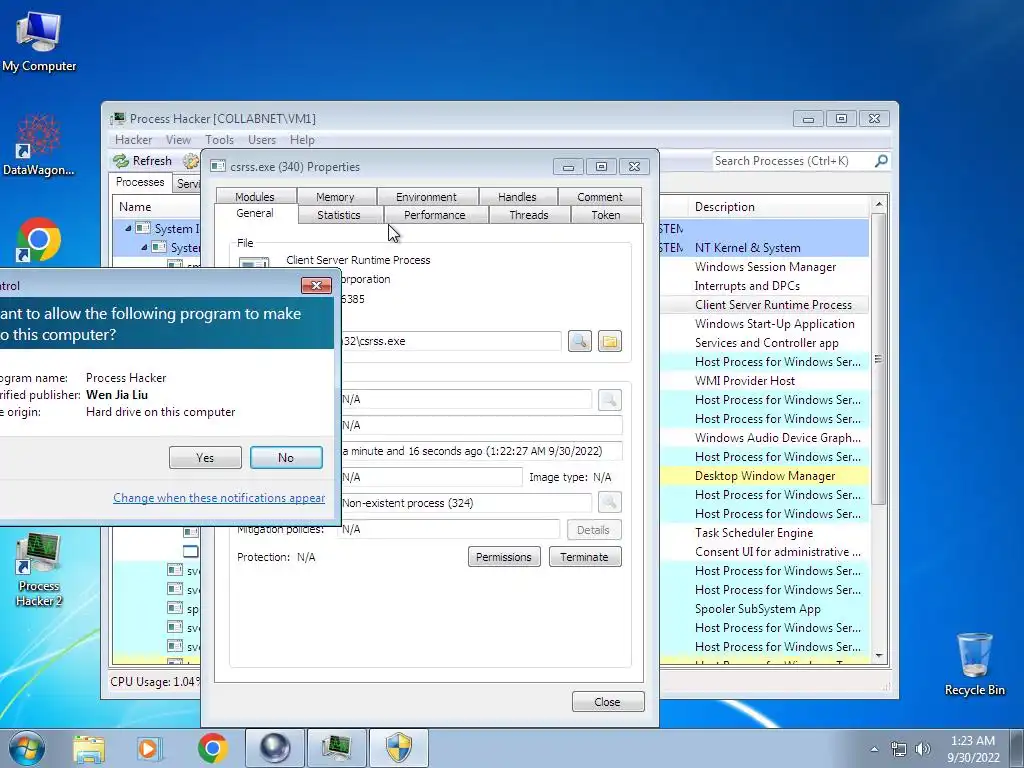Switch to the Environment tab
The height and width of the screenshot is (768, 1024).
click(426, 197)
